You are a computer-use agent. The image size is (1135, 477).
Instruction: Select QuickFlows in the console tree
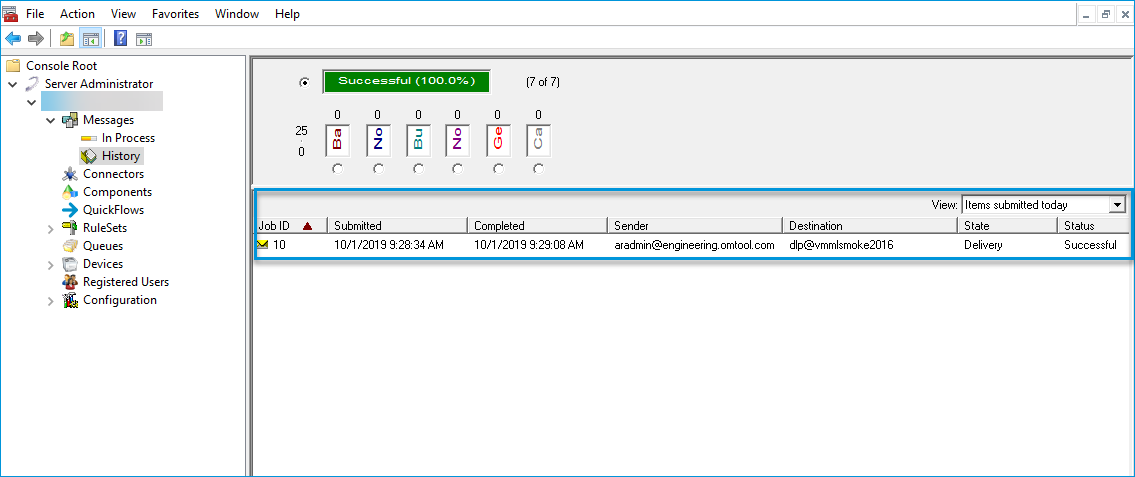coord(113,210)
